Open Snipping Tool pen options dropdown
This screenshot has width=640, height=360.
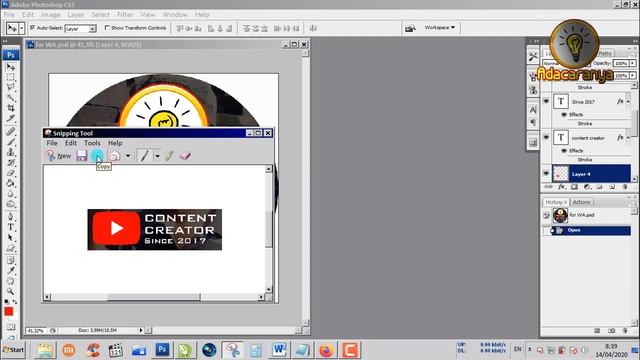click(x=157, y=156)
